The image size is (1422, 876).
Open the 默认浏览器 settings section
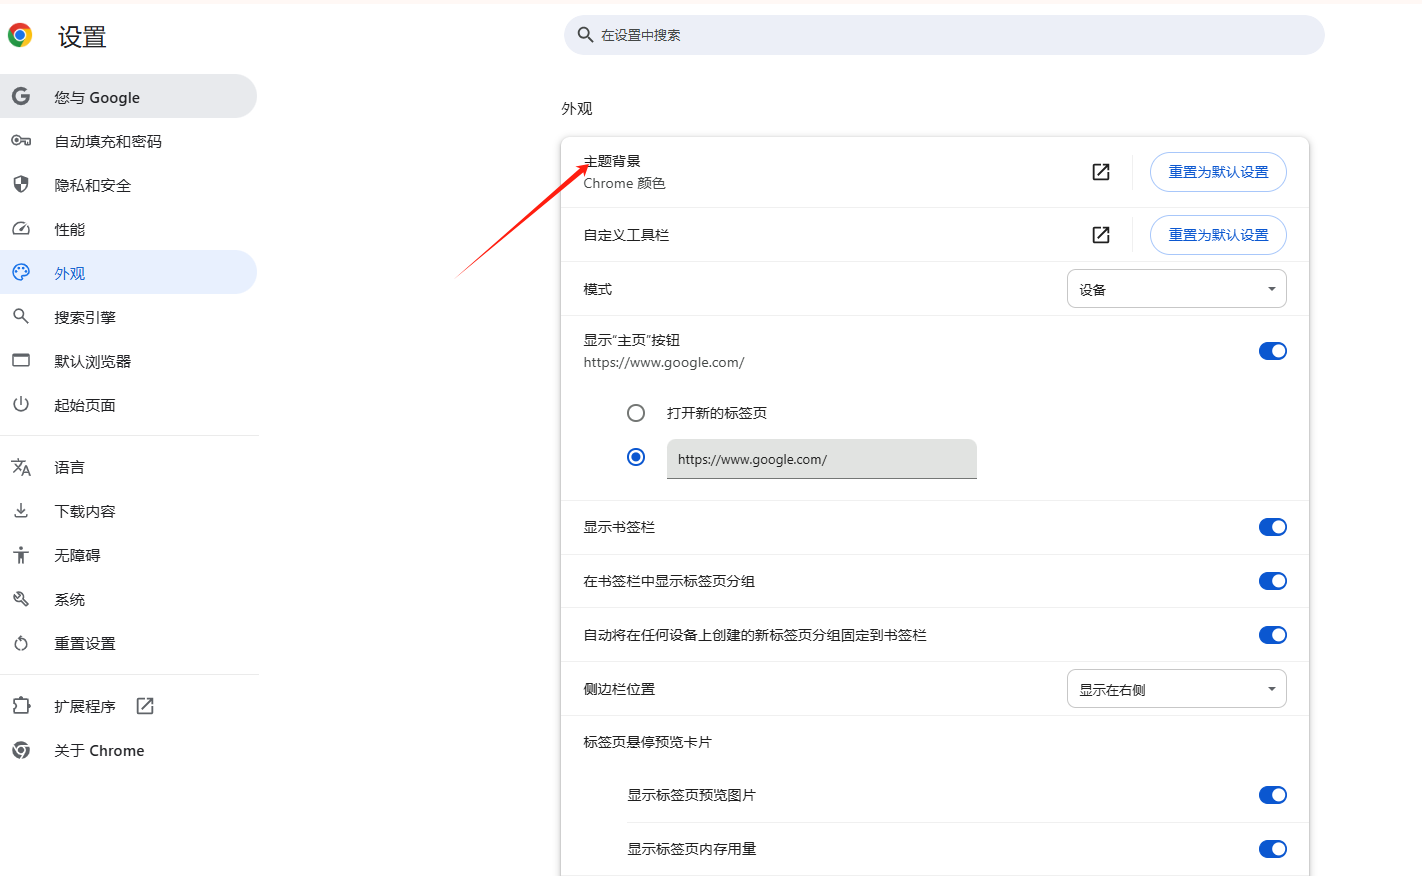128,361
